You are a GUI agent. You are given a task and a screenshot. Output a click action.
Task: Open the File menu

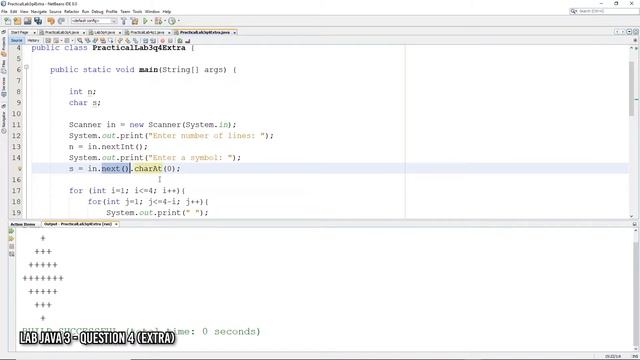[x=4, y=11]
